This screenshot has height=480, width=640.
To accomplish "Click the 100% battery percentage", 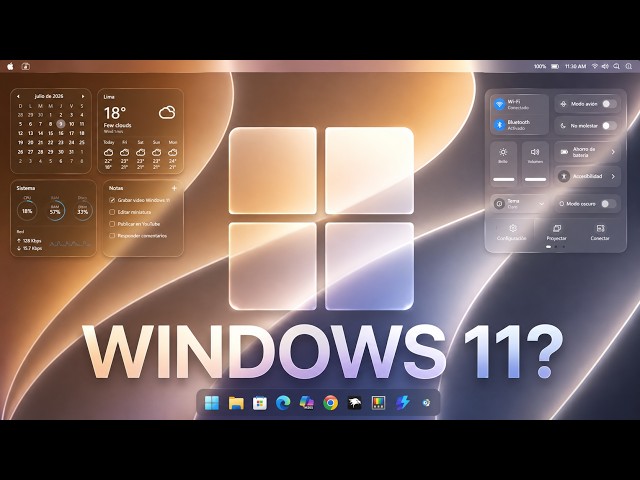I will click(x=540, y=66).
